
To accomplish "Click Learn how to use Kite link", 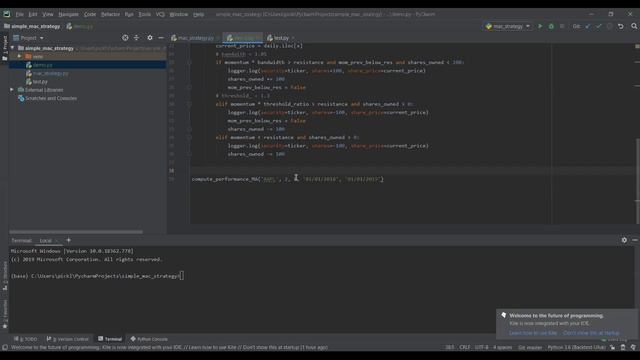I will [533, 333].
